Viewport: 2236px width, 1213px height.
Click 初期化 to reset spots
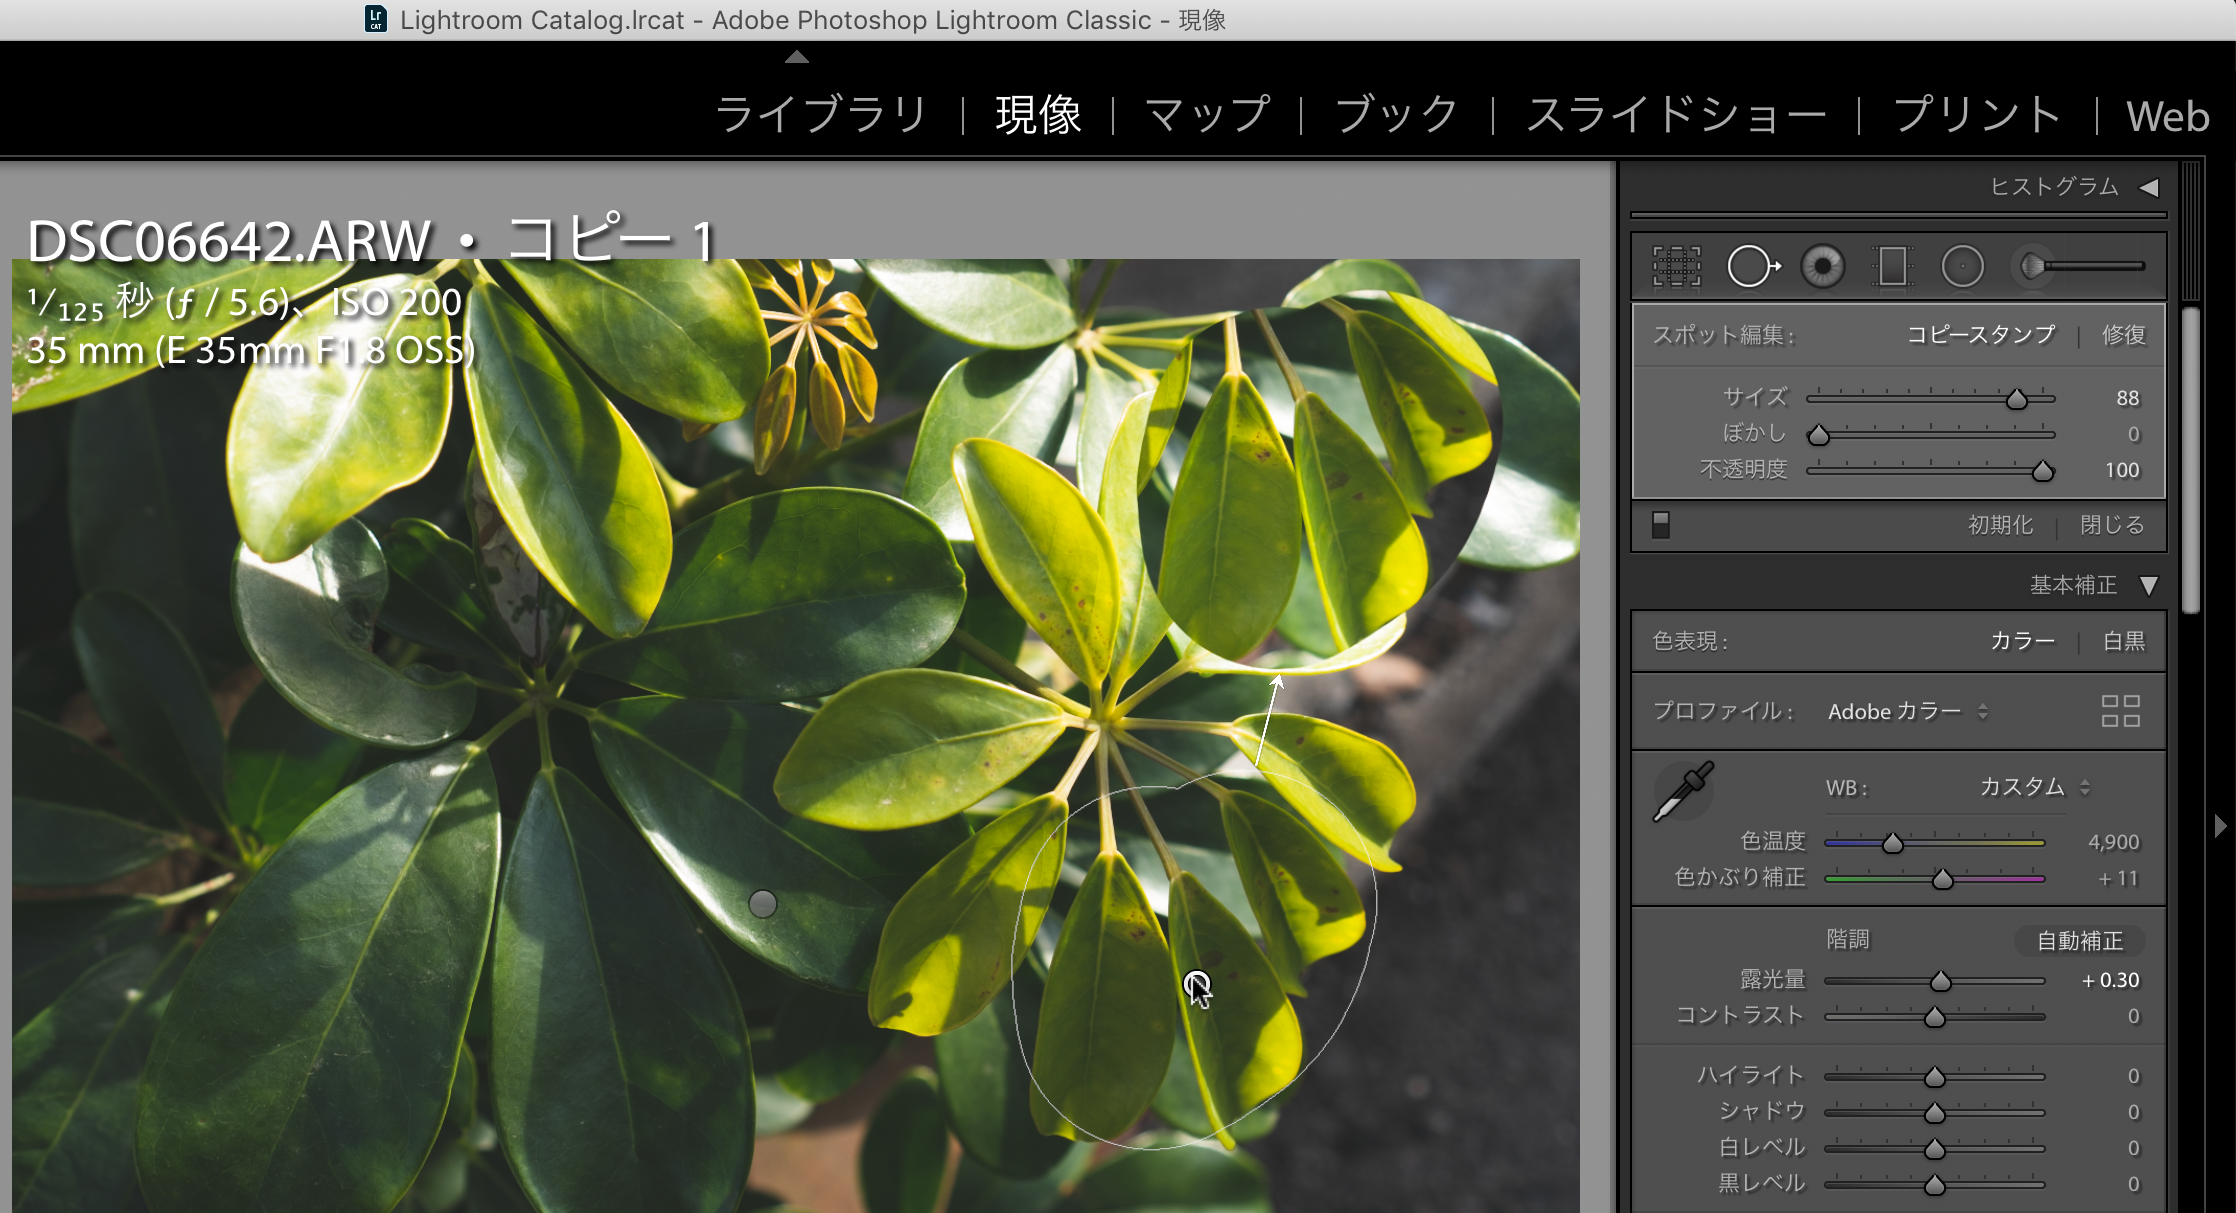(2000, 525)
